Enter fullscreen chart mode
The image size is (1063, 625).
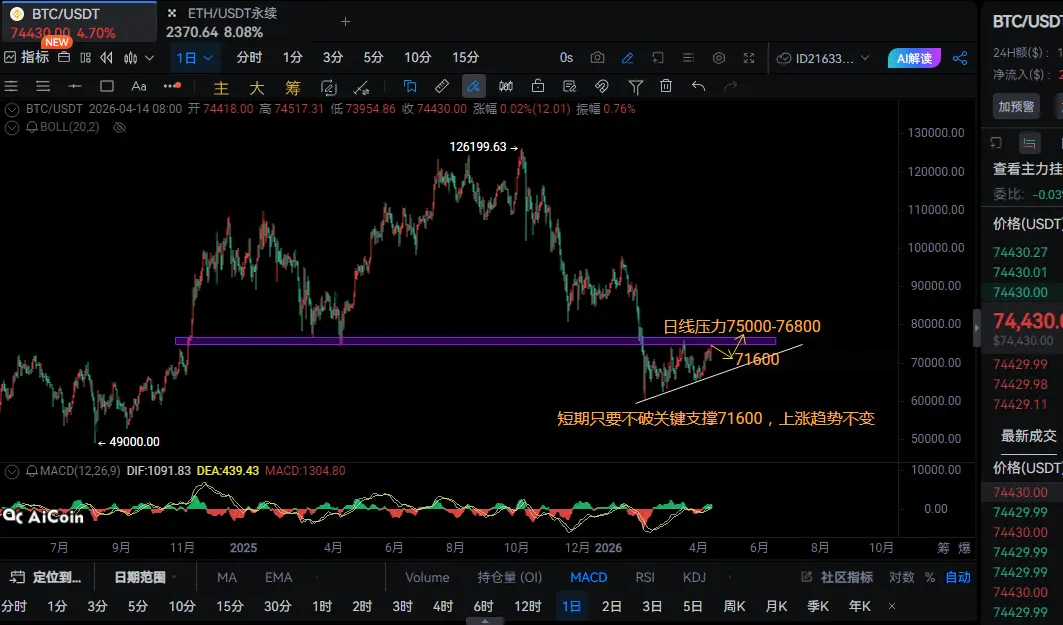coord(748,58)
